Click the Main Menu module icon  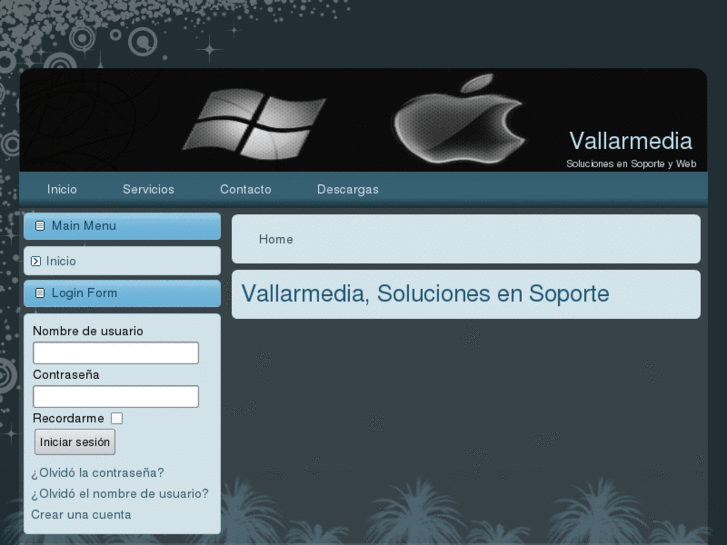point(40,226)
